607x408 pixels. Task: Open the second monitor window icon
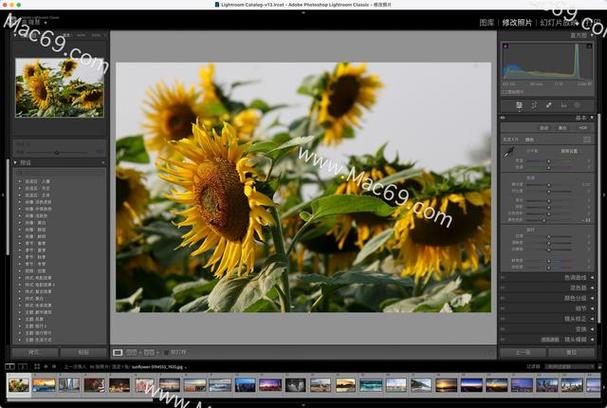(22, 366)
